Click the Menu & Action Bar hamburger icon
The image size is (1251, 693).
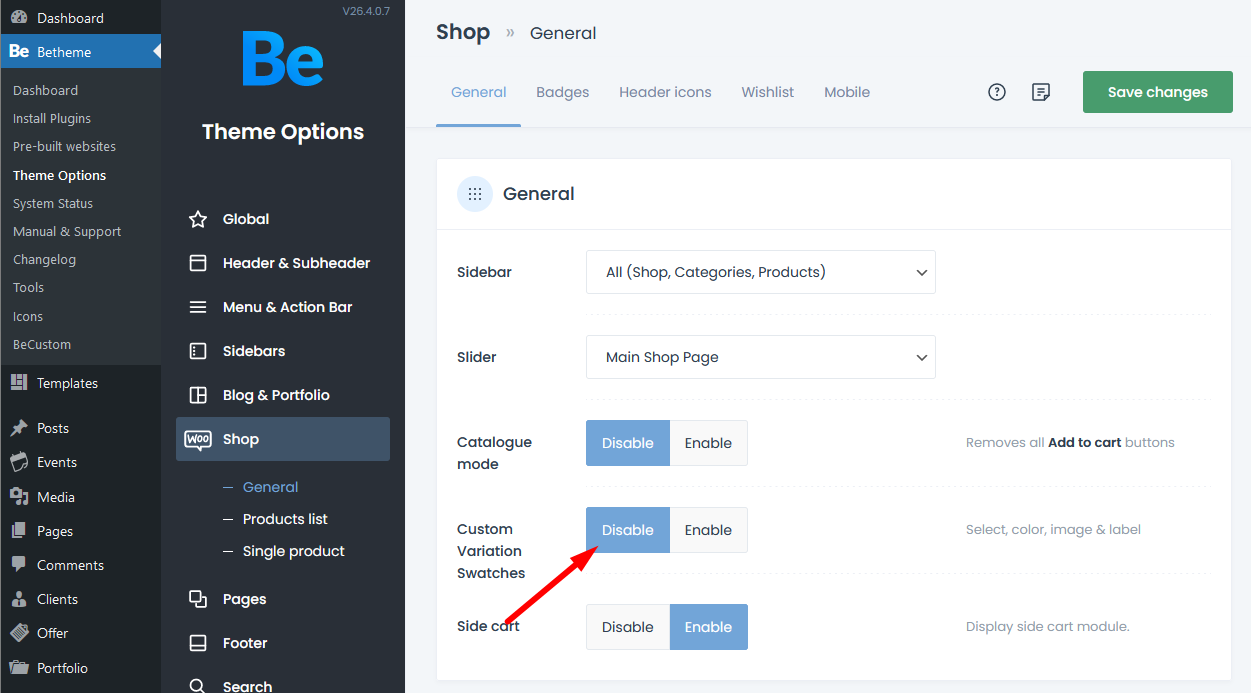tap(198, 307)
